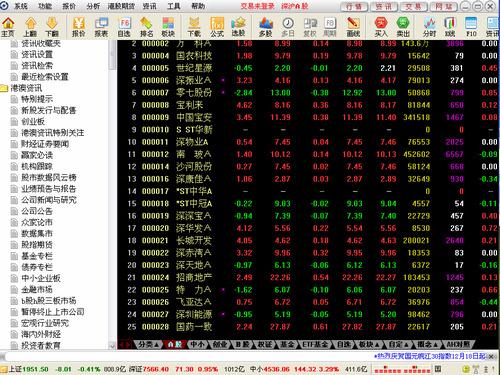Open the 工具 menu
The width and height of the screenshot is (500, 375).
coord(173,6)
